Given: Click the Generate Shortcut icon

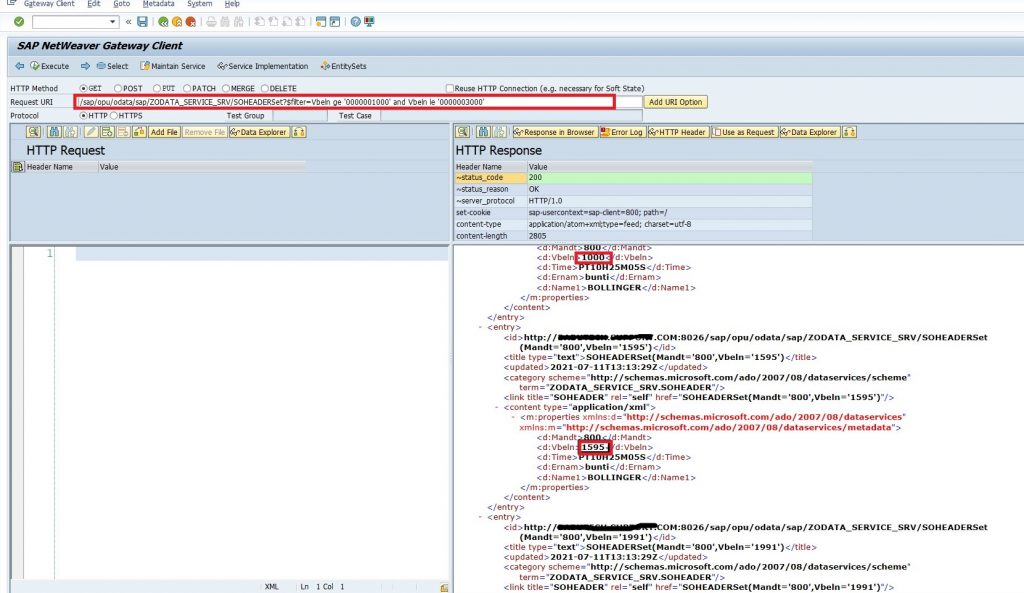Looking at the screenshot, I should 335,22.
